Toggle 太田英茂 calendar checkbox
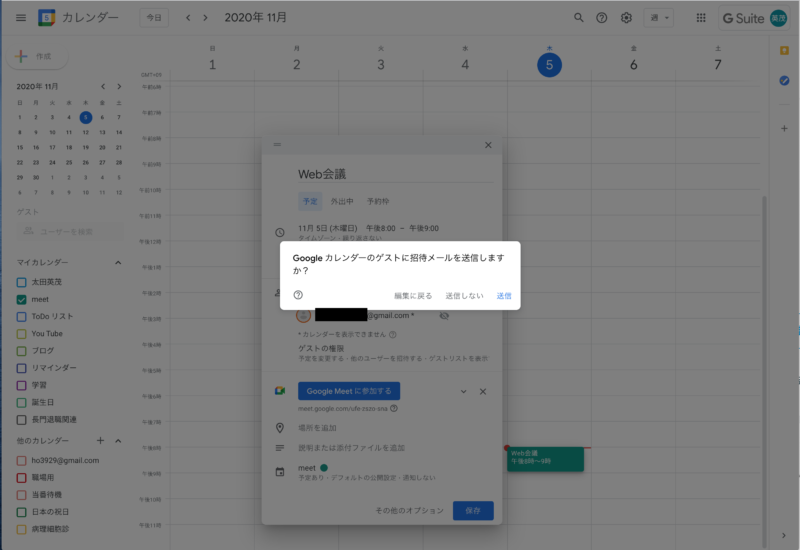The width and height of the screenshot is (800, 550). tap(21, 282)
